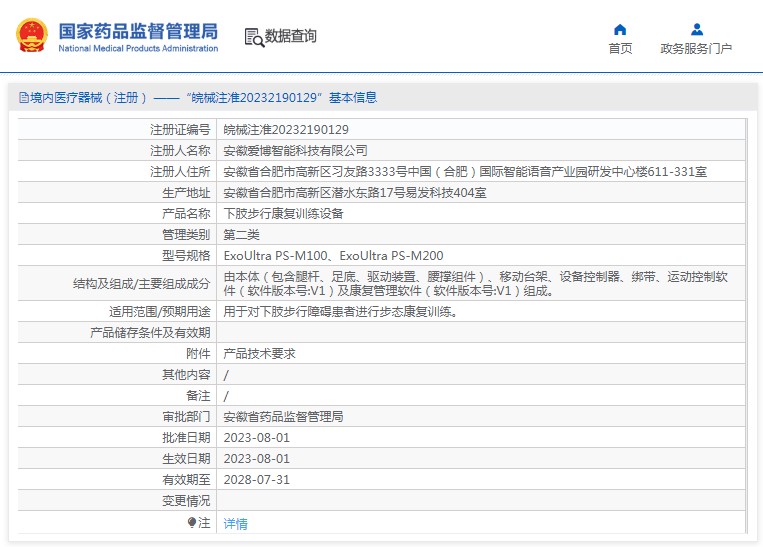Click the 首页 home icon
The width and height of the screenshot is (763, 547).
coord(620,30)
